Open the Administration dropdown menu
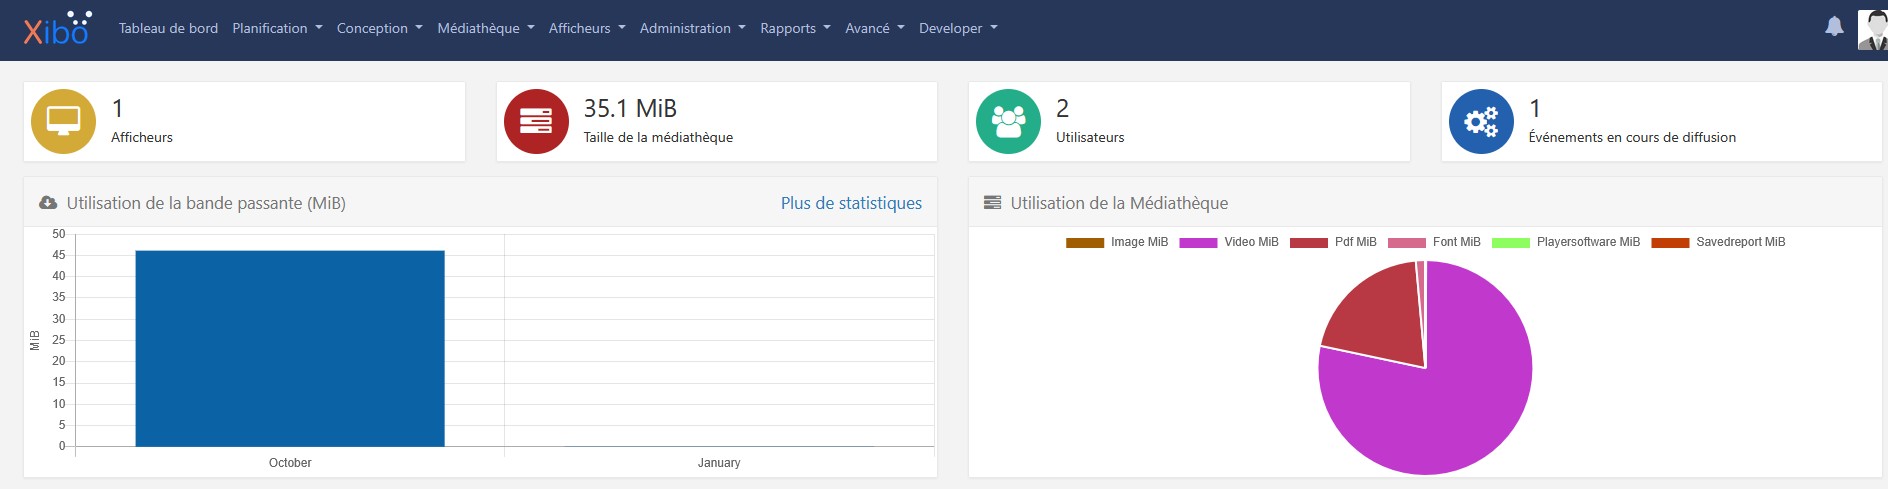 692,28
